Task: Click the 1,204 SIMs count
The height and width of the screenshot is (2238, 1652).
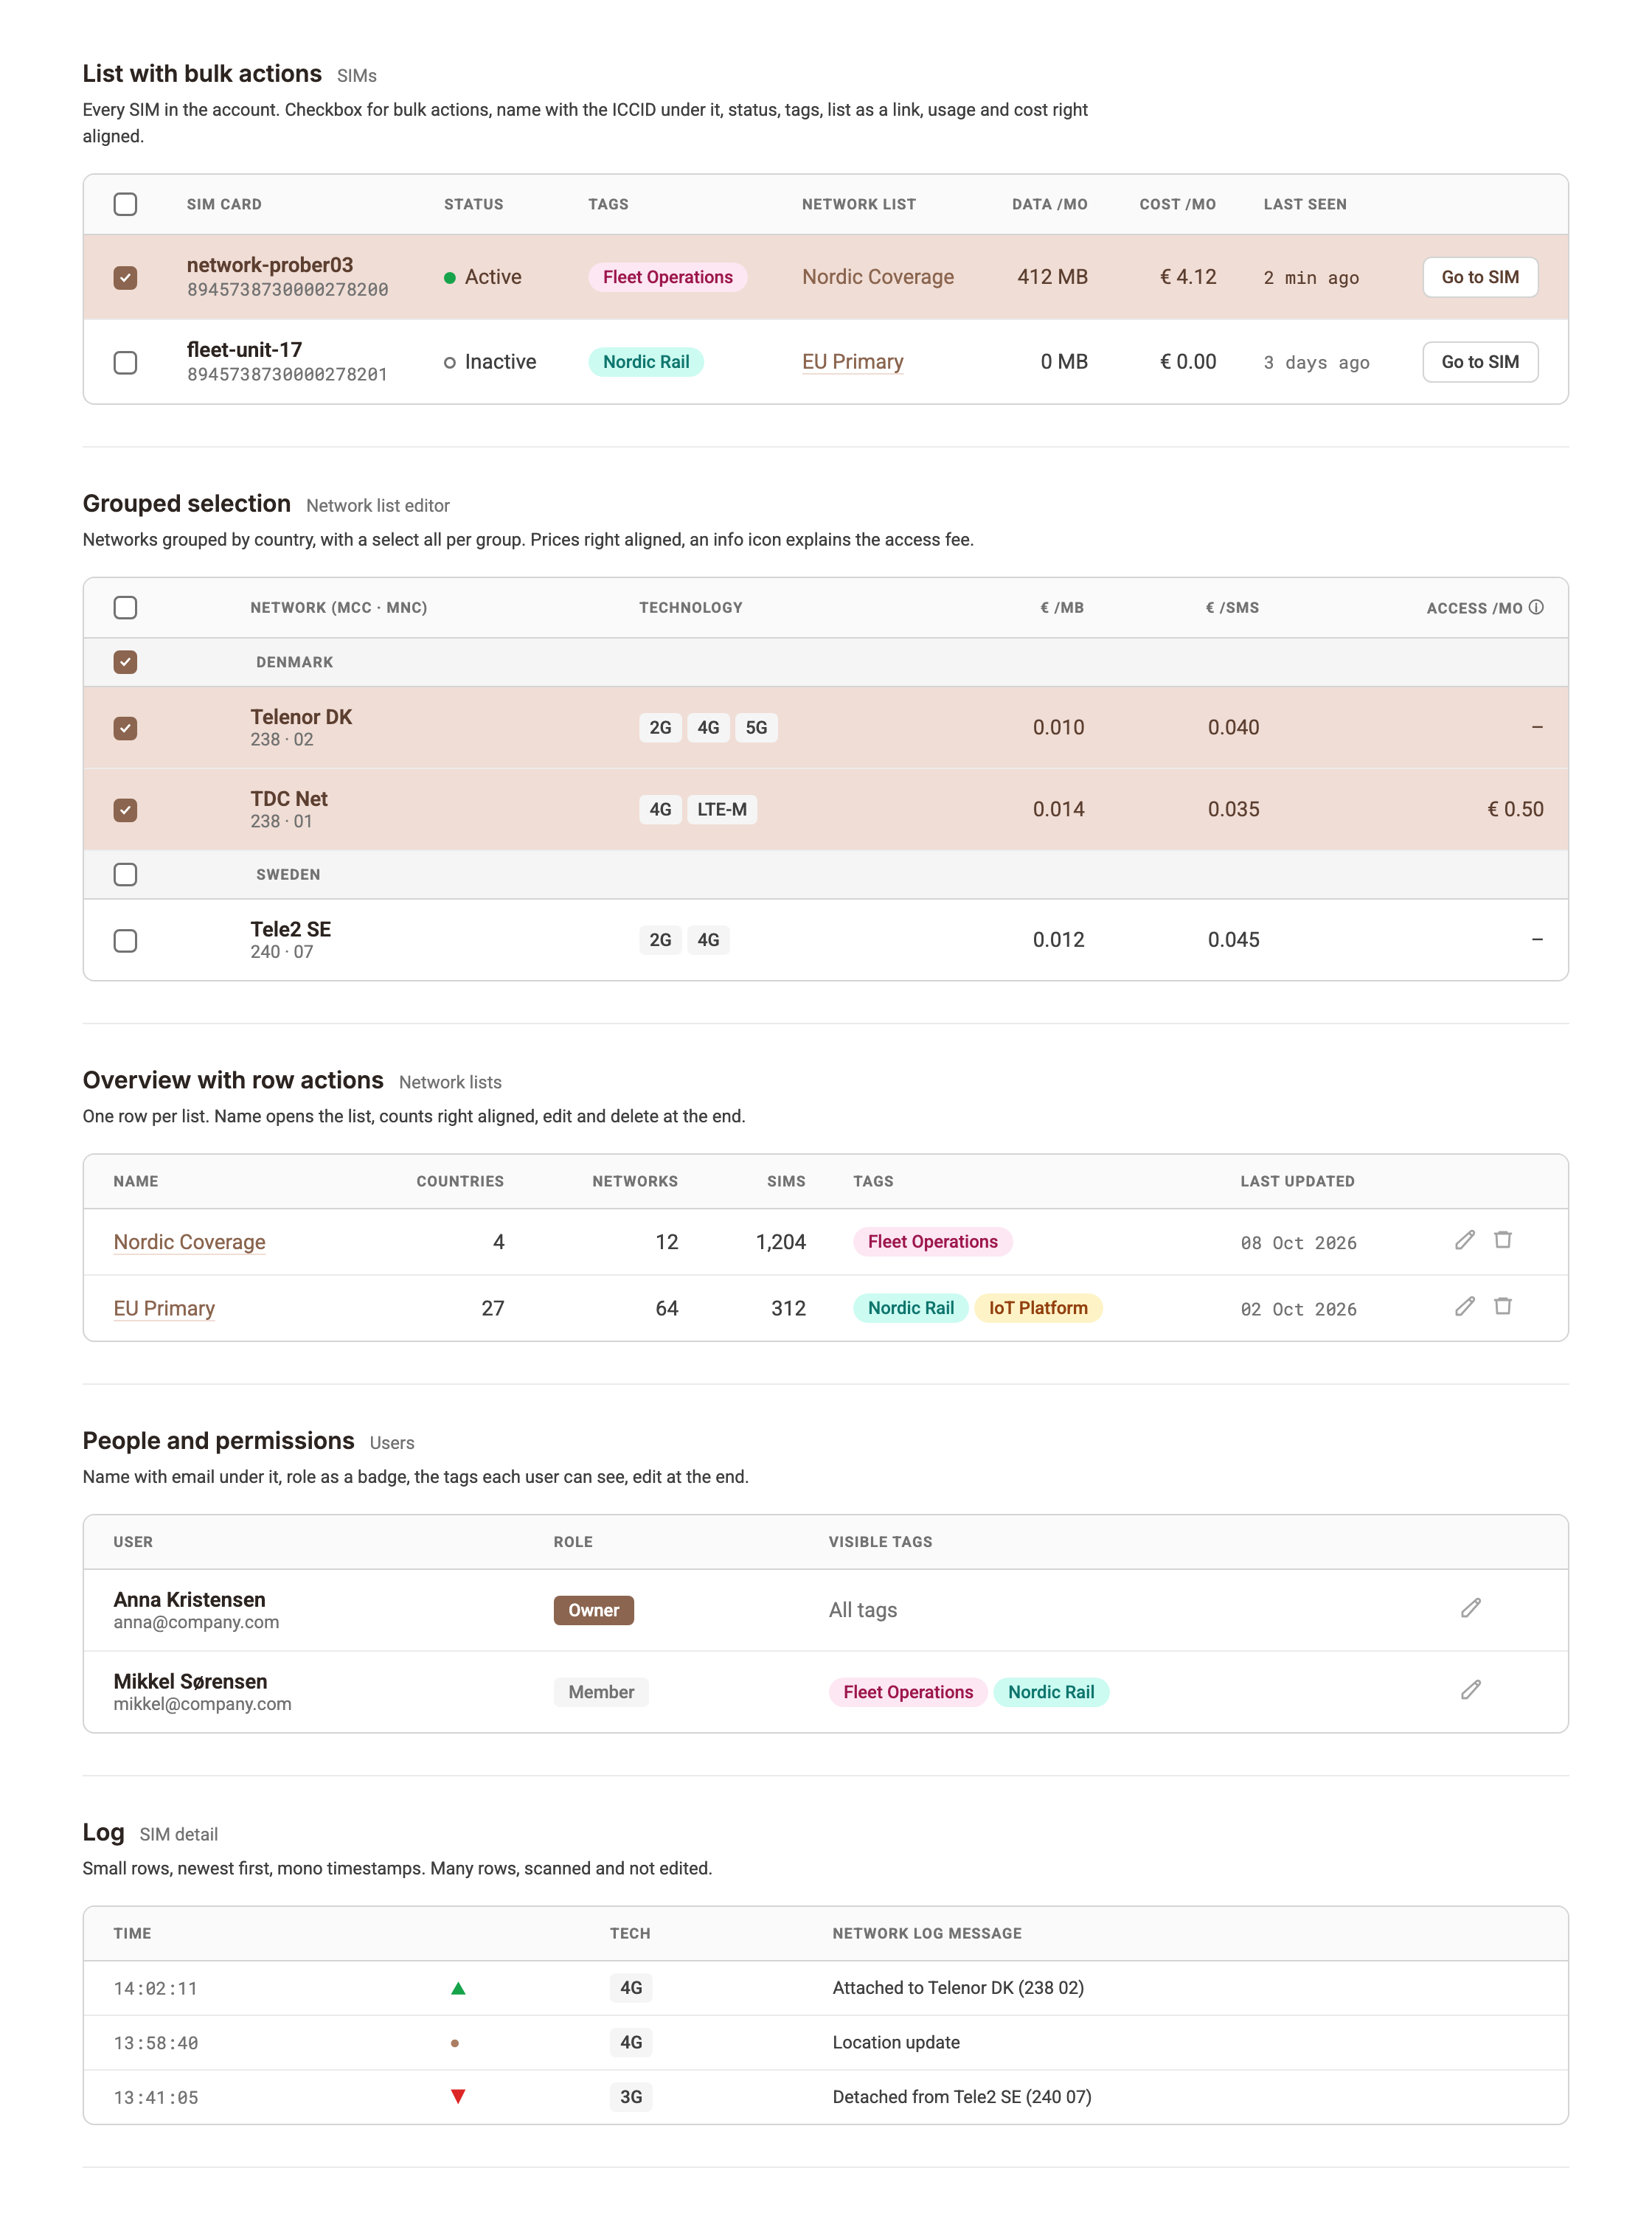Action: tap(781, 1242)
